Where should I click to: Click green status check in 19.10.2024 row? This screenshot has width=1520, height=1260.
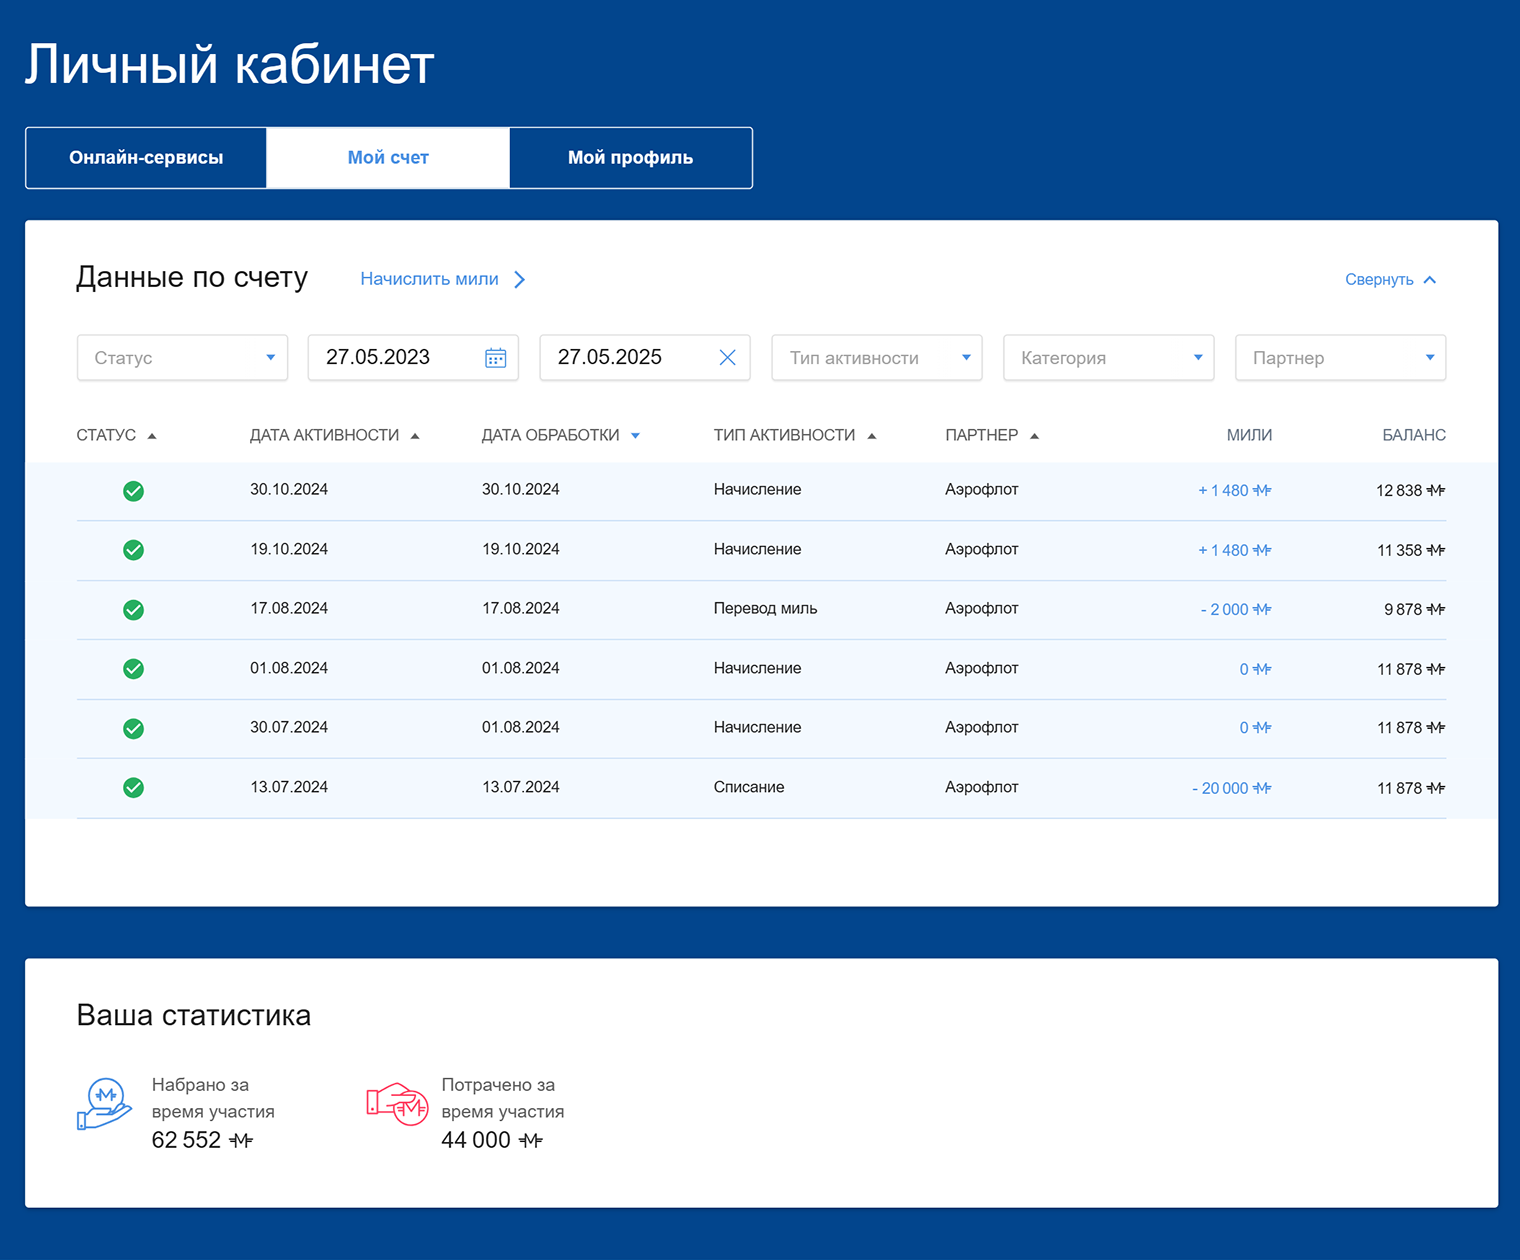pyautogui.click(x=133, y=550)
